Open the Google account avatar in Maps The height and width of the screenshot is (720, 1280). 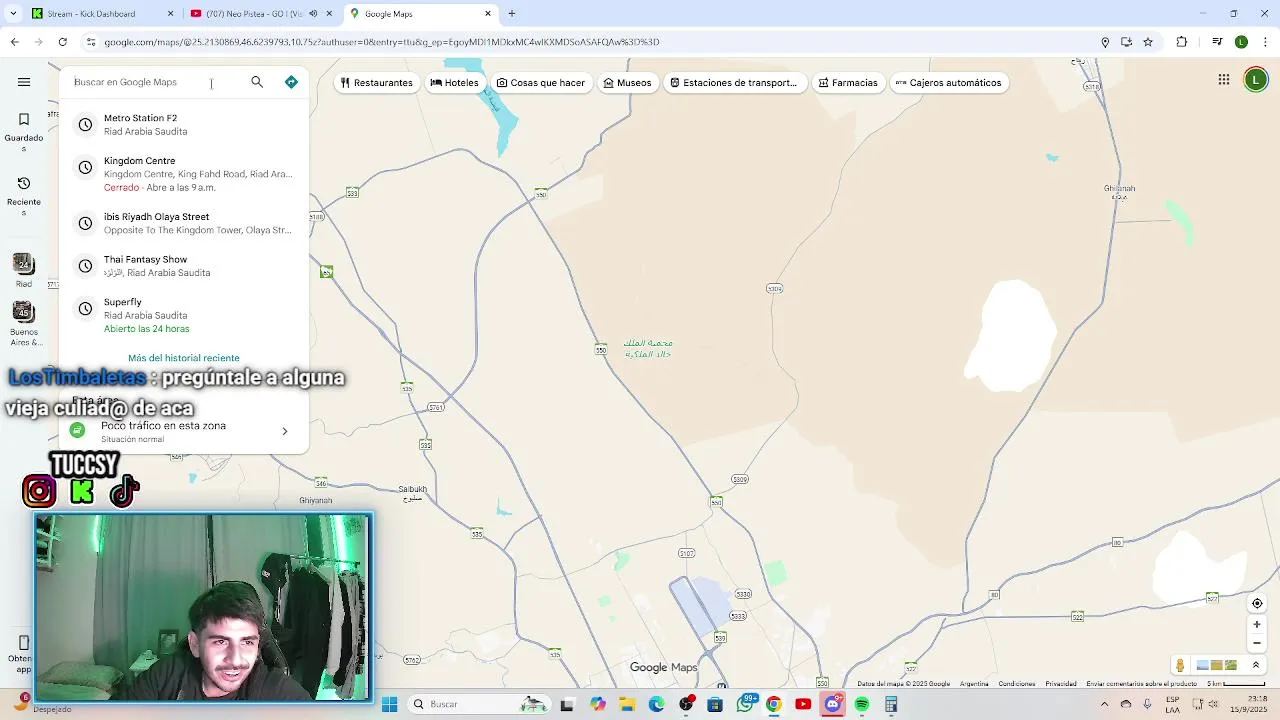pyautogui.click(x=1256, y=80)
